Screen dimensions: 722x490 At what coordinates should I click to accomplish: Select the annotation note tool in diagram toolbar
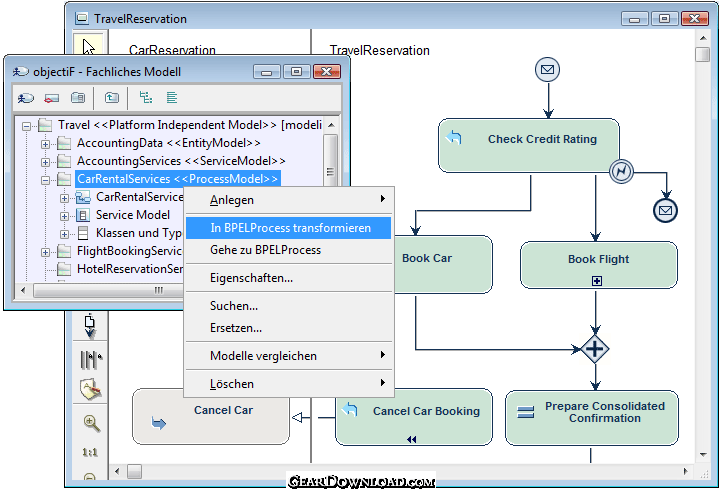[90, 390]
